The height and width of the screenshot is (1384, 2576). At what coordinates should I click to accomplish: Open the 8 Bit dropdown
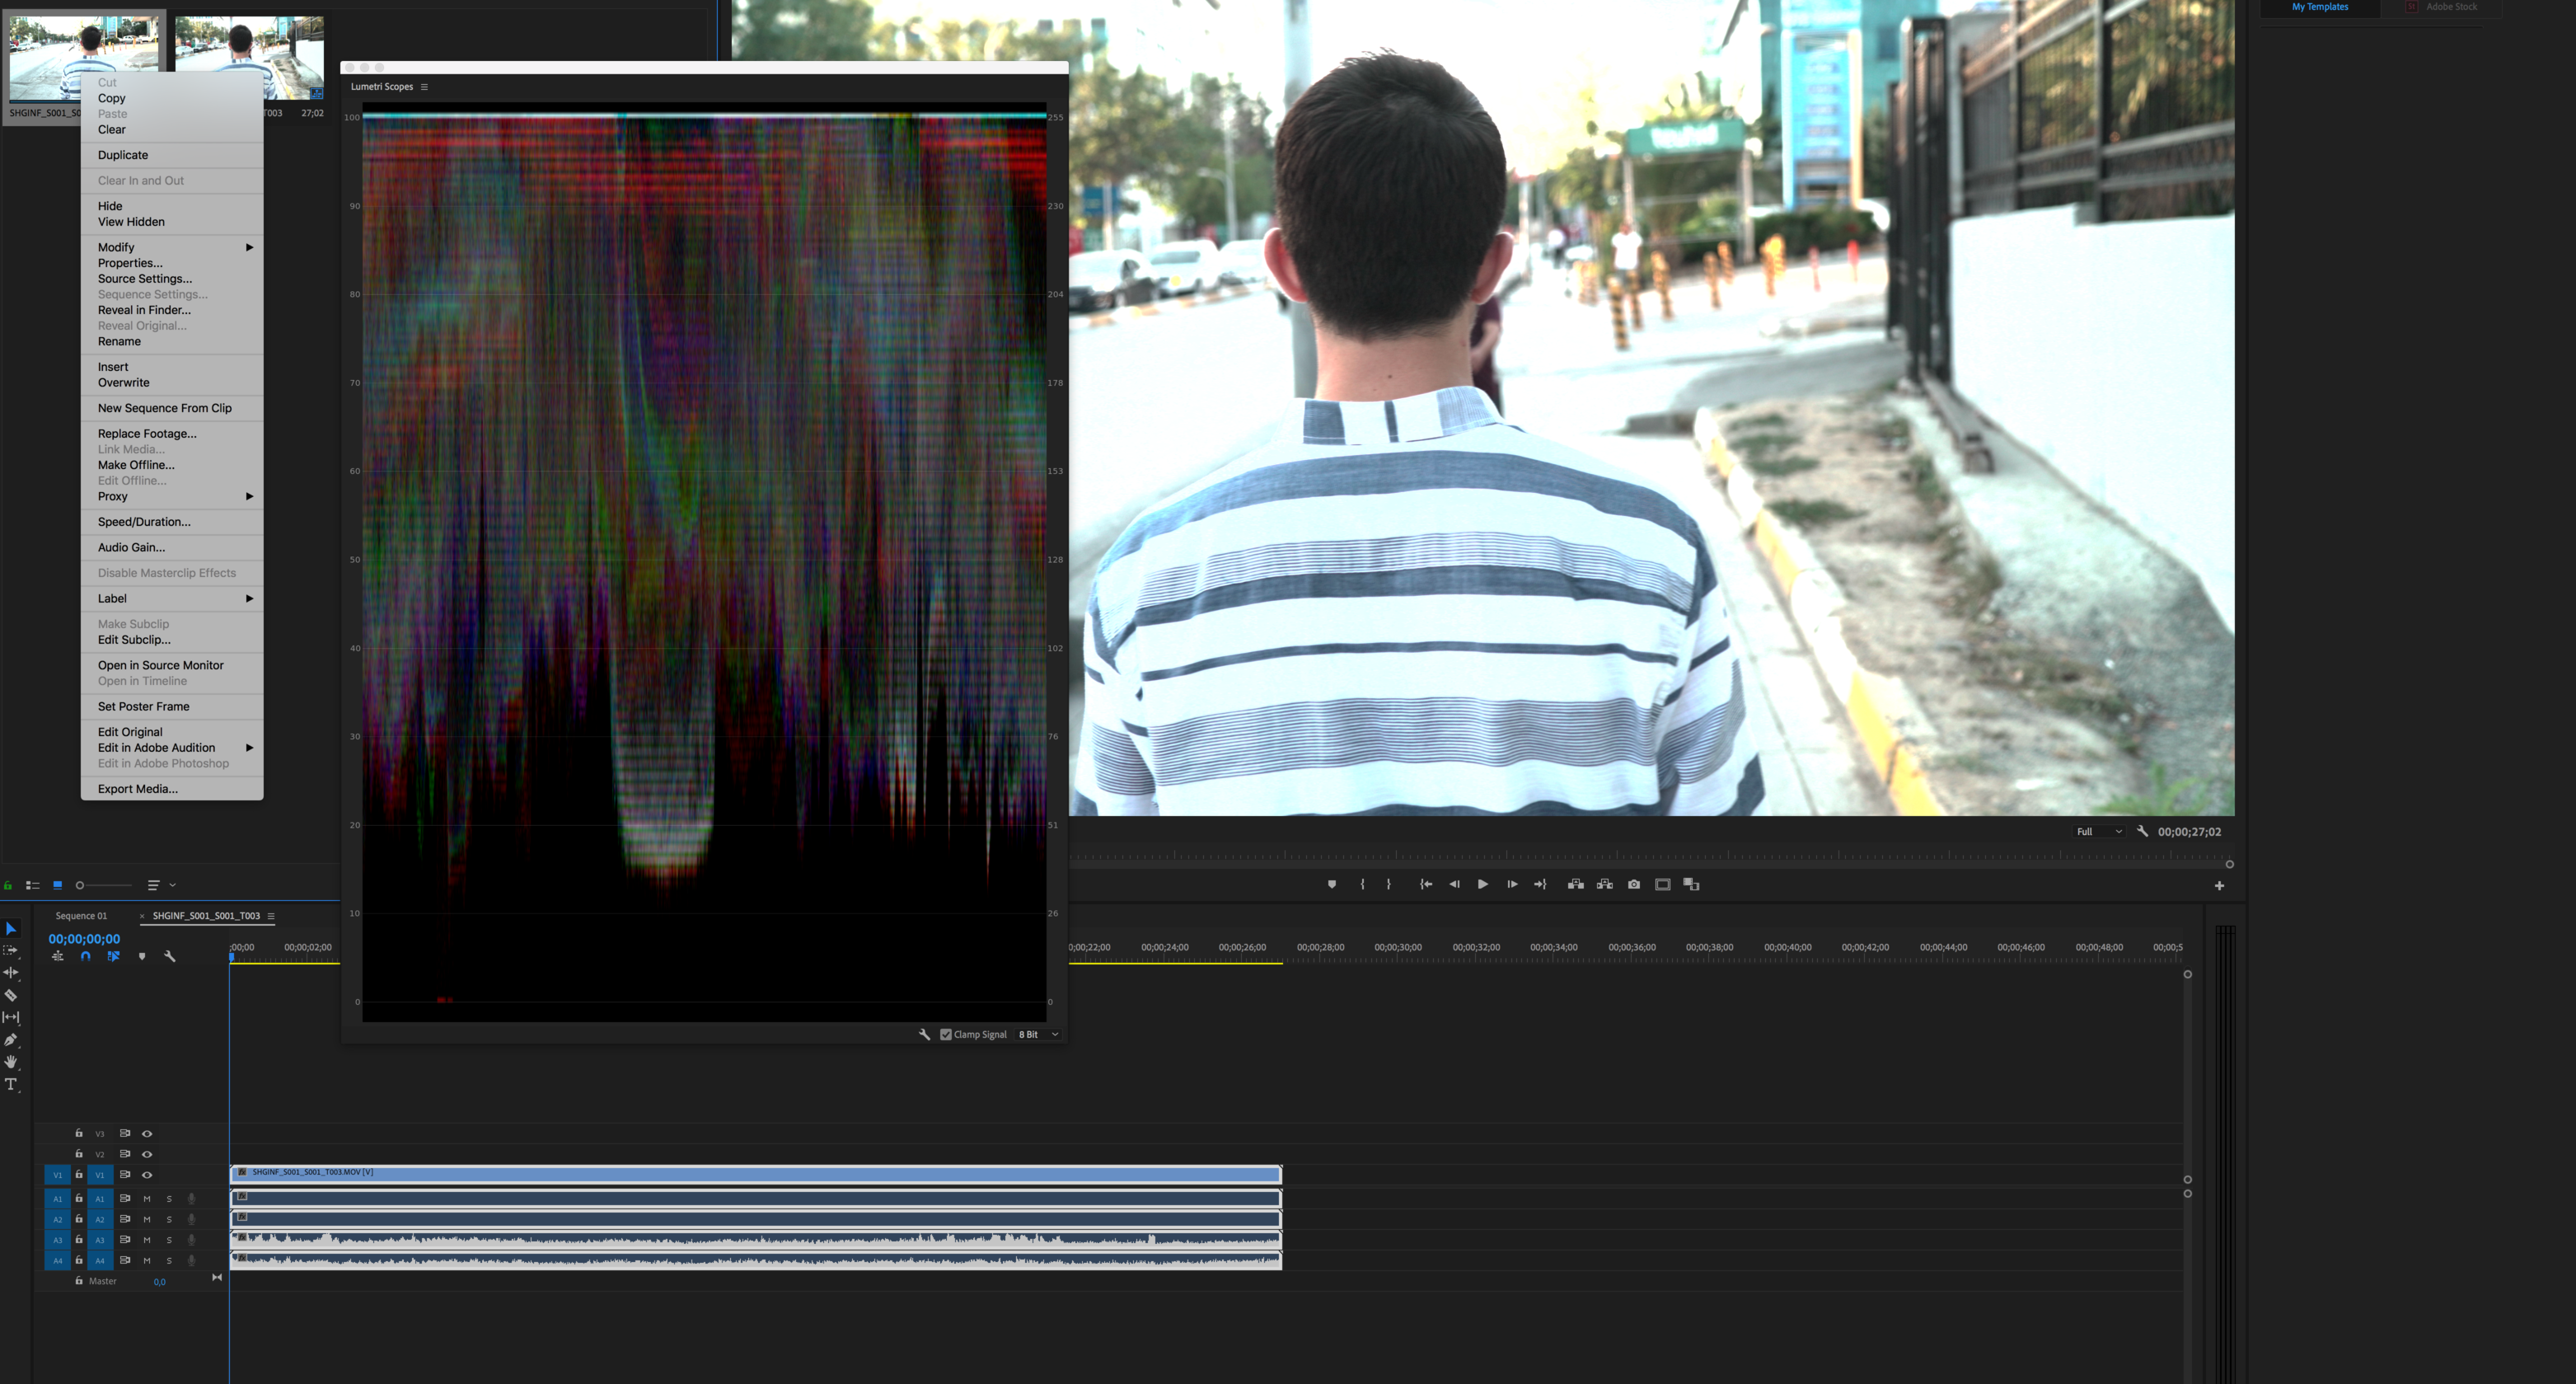pos(1038,1035)
